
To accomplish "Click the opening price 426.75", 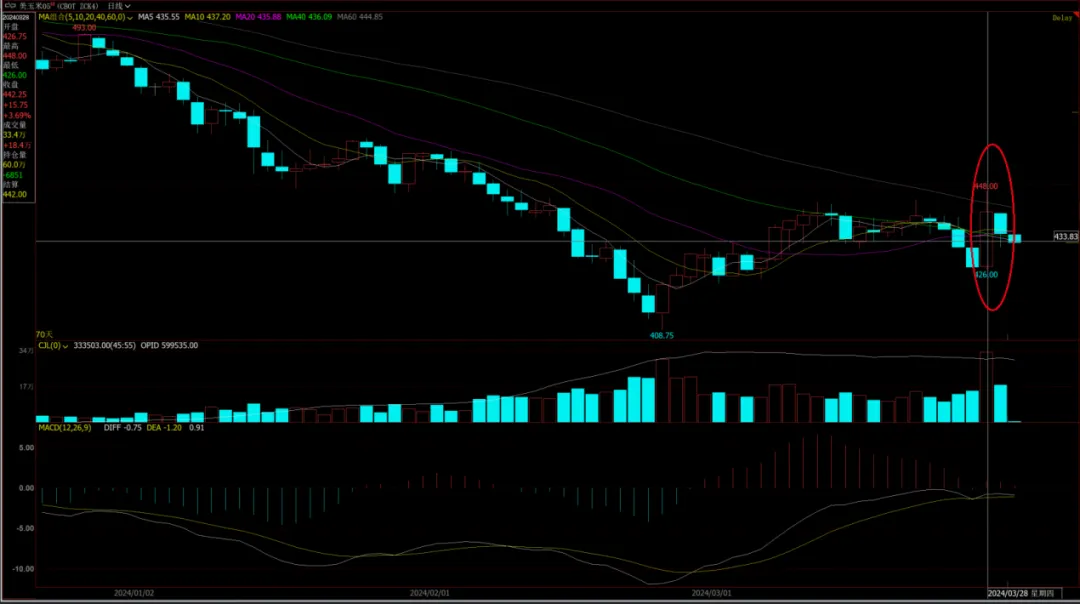I will pyautogui.click(x=14, y=37).
